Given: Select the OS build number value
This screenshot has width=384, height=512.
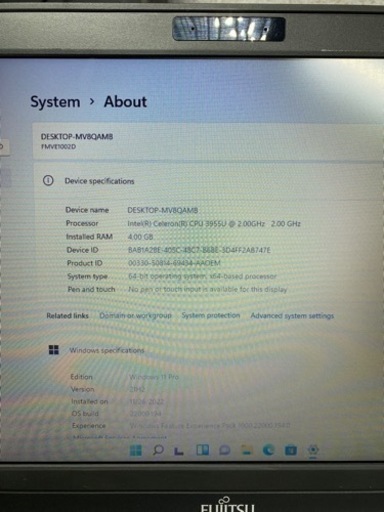Looking at the screenshot, I should tap(145, 414).
